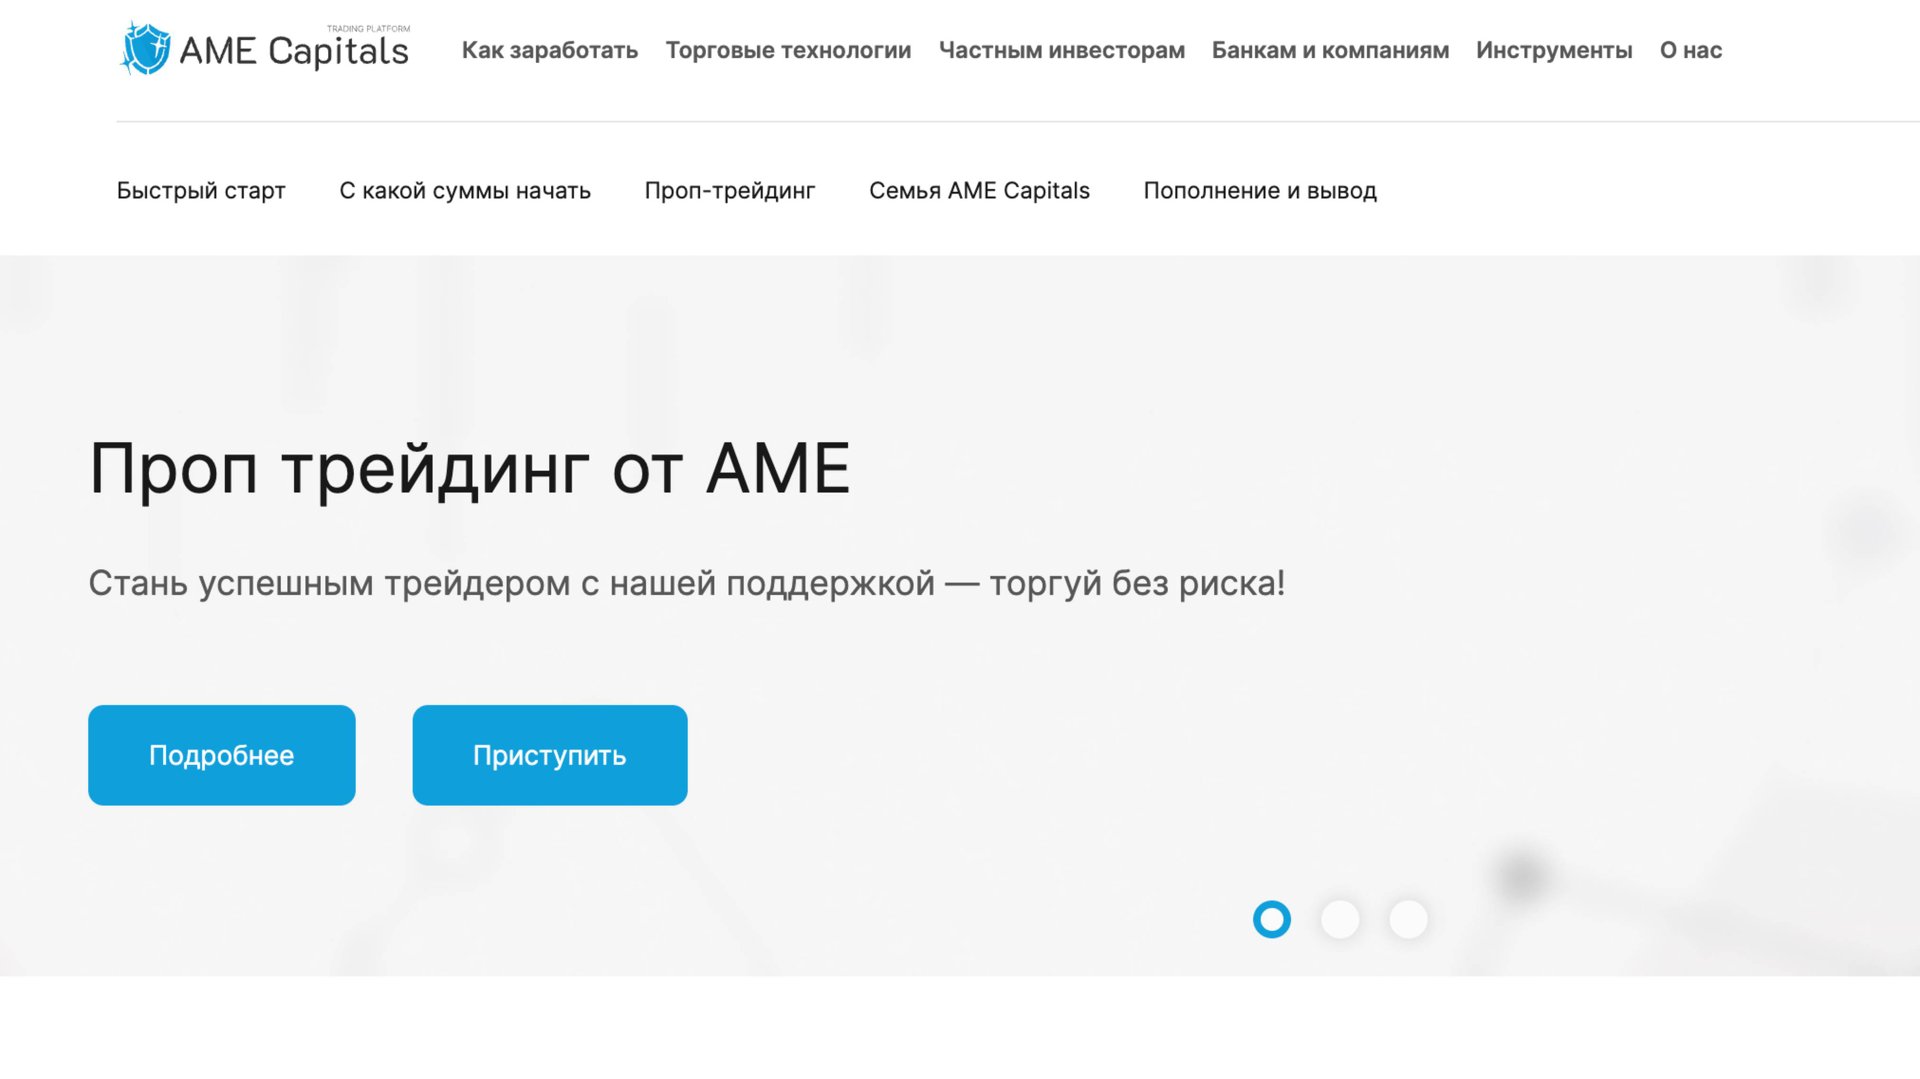Open the Частным инвесторам menu
Viewport: 1920px width, 1079px height.
point(1061,50)
